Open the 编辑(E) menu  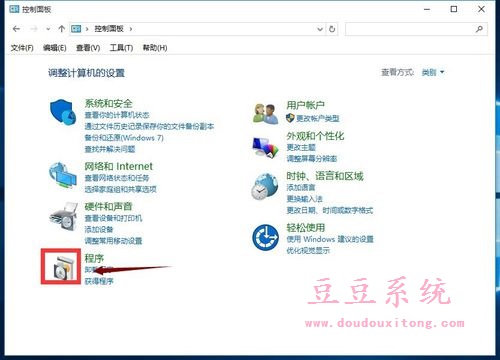pos(55,48)
